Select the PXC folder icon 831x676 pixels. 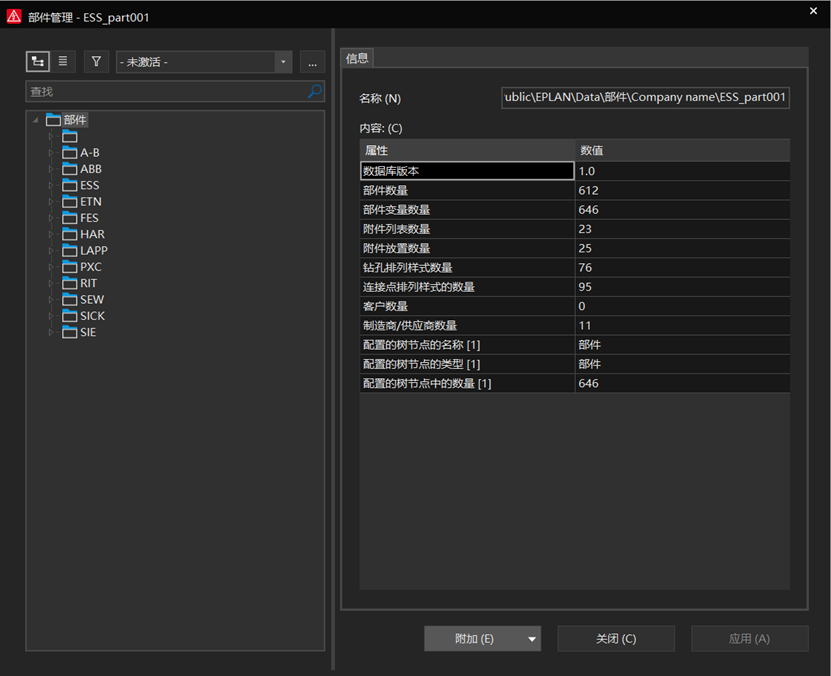tap(69, 267)
